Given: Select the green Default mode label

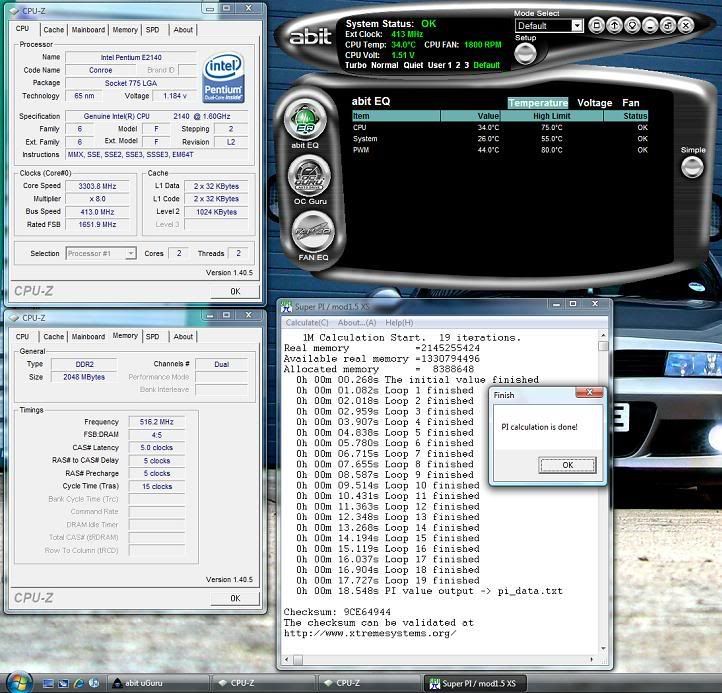Looking at the screenshot, I should [486, 65].
